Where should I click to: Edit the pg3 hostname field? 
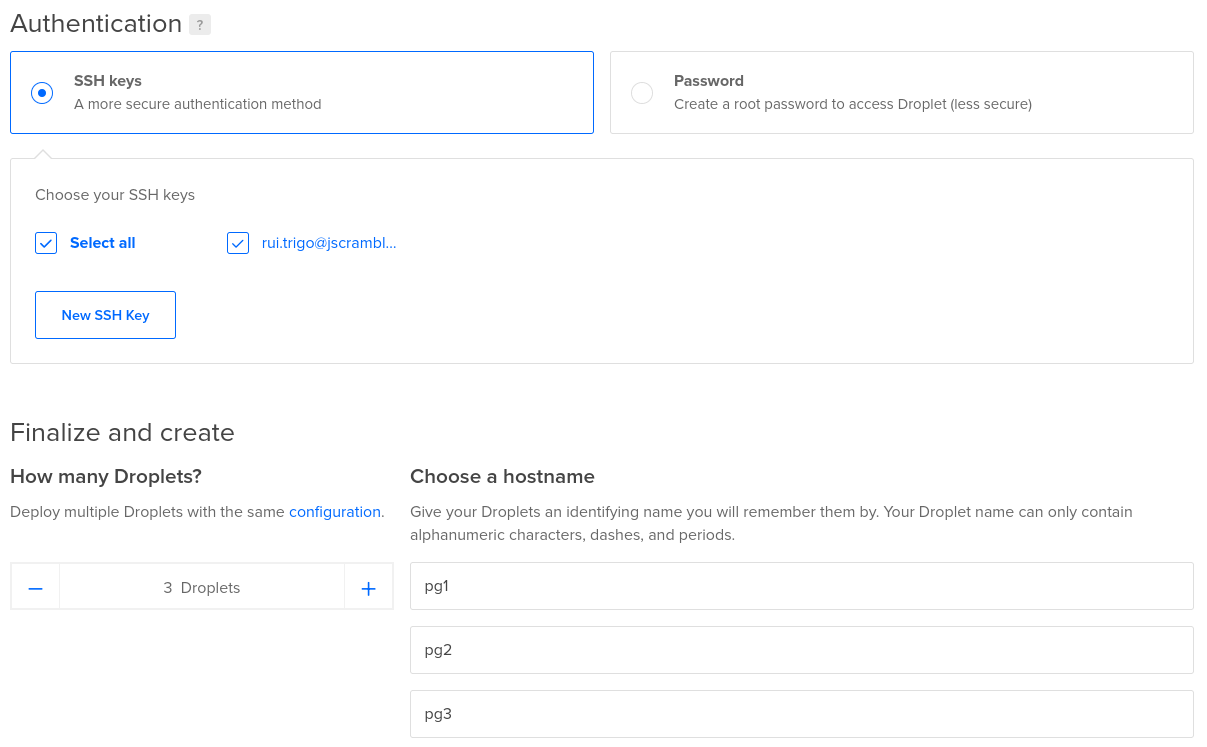[801, 714]
